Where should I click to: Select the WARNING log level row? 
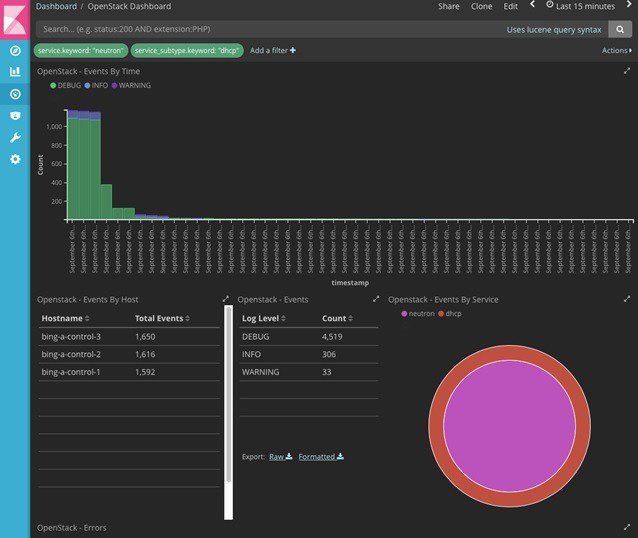coord(309,372)
